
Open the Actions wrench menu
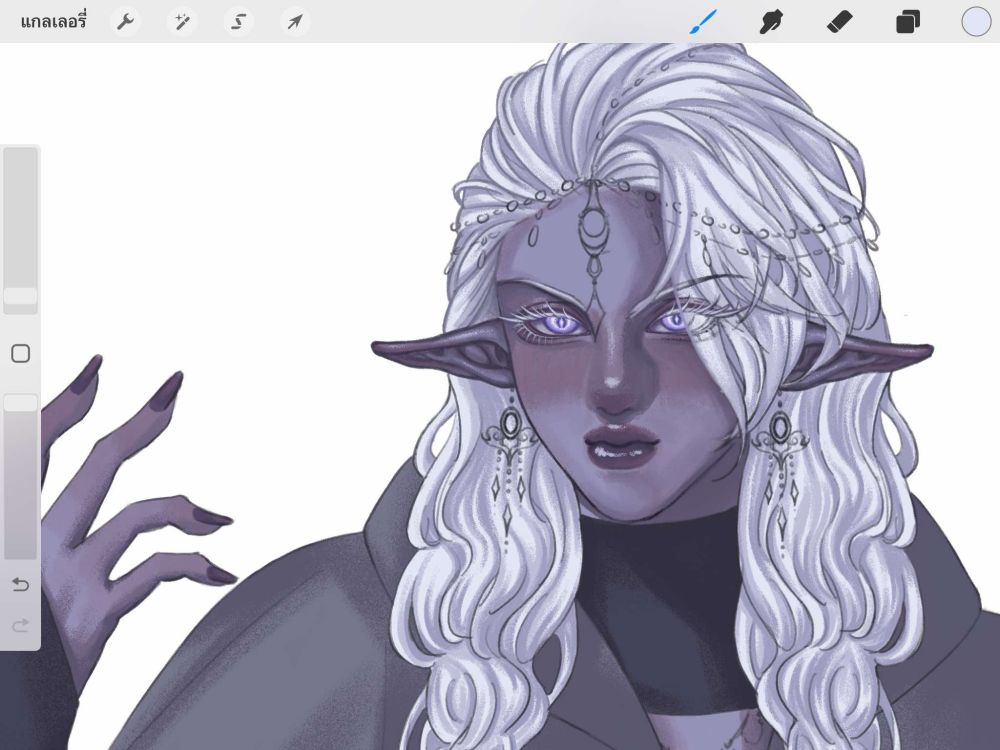click(x=126, y=22)
